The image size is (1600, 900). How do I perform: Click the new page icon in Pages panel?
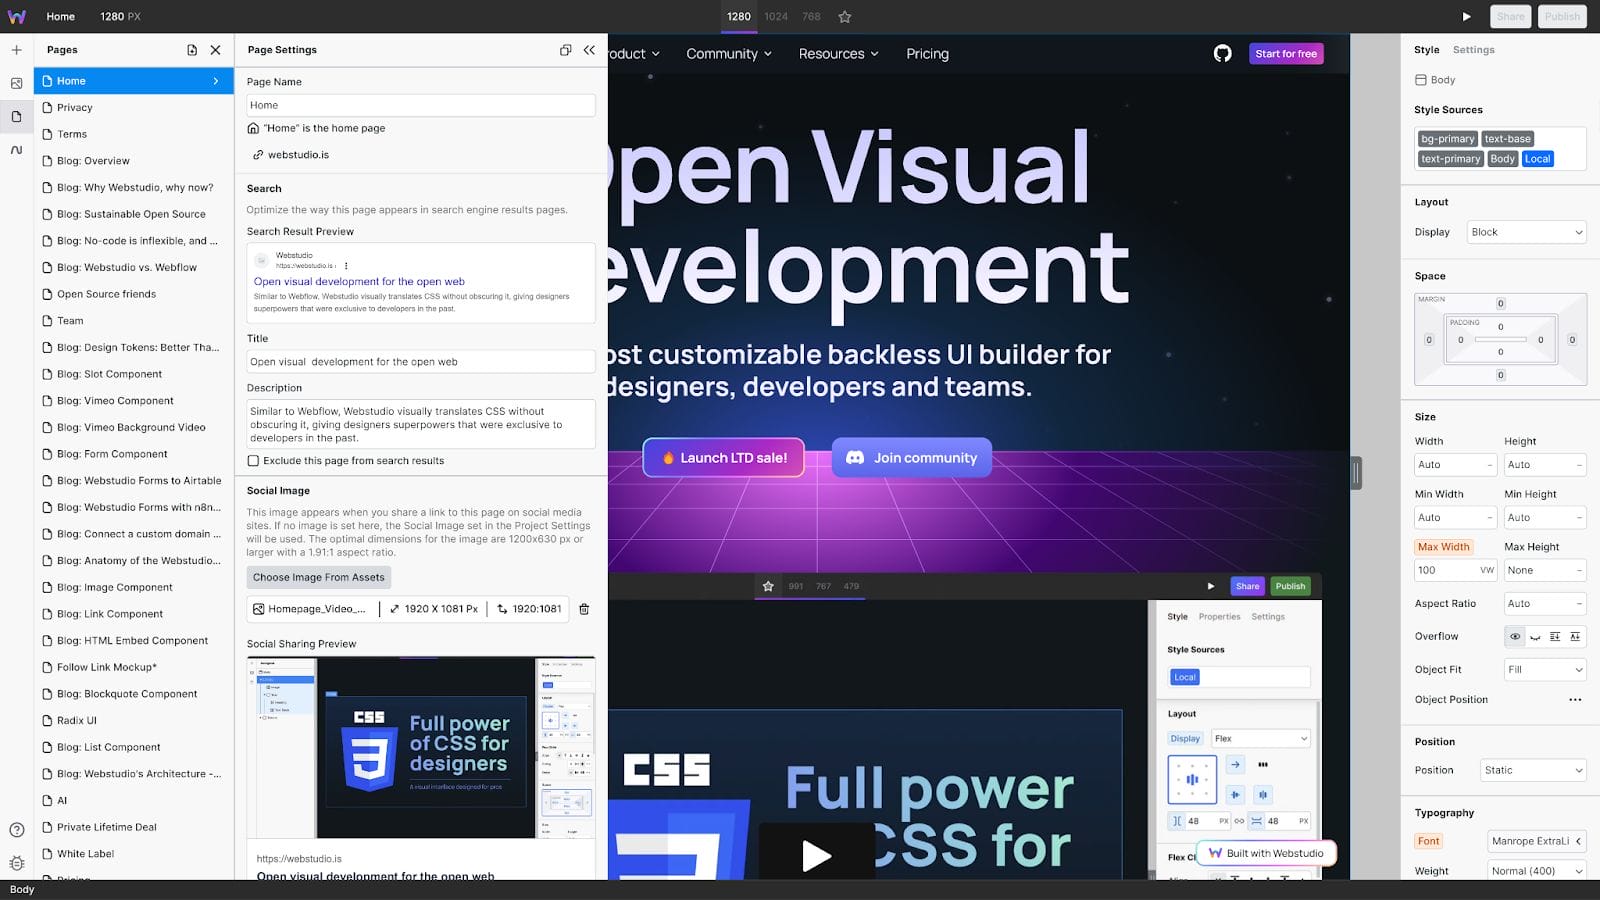pos(192,50)
